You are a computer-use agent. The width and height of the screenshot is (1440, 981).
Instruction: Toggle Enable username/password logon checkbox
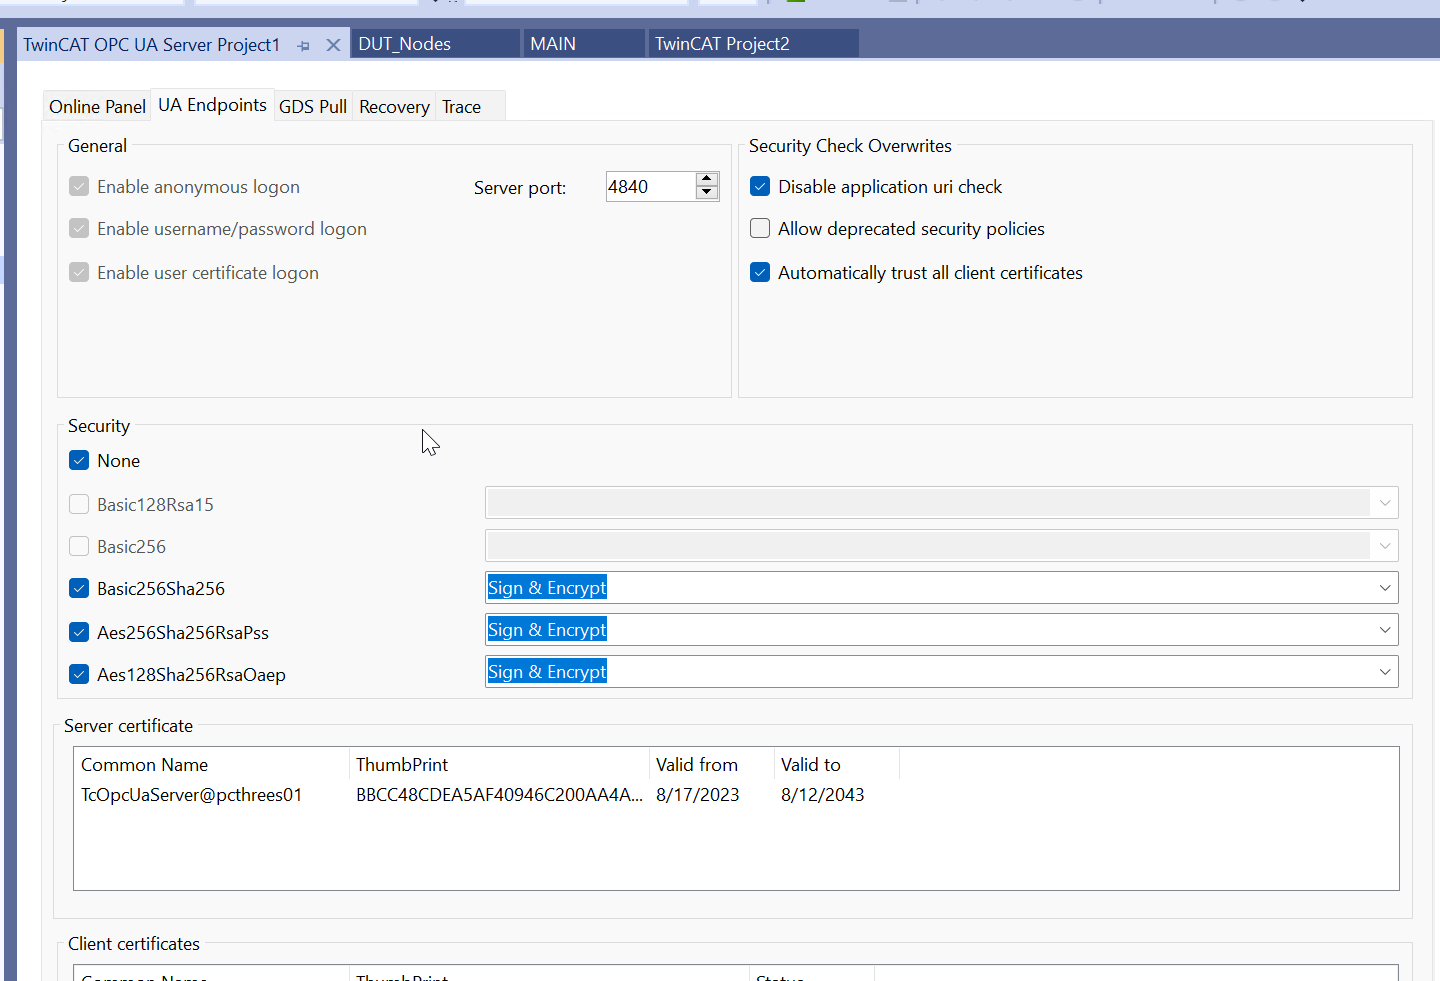point(79,229)
